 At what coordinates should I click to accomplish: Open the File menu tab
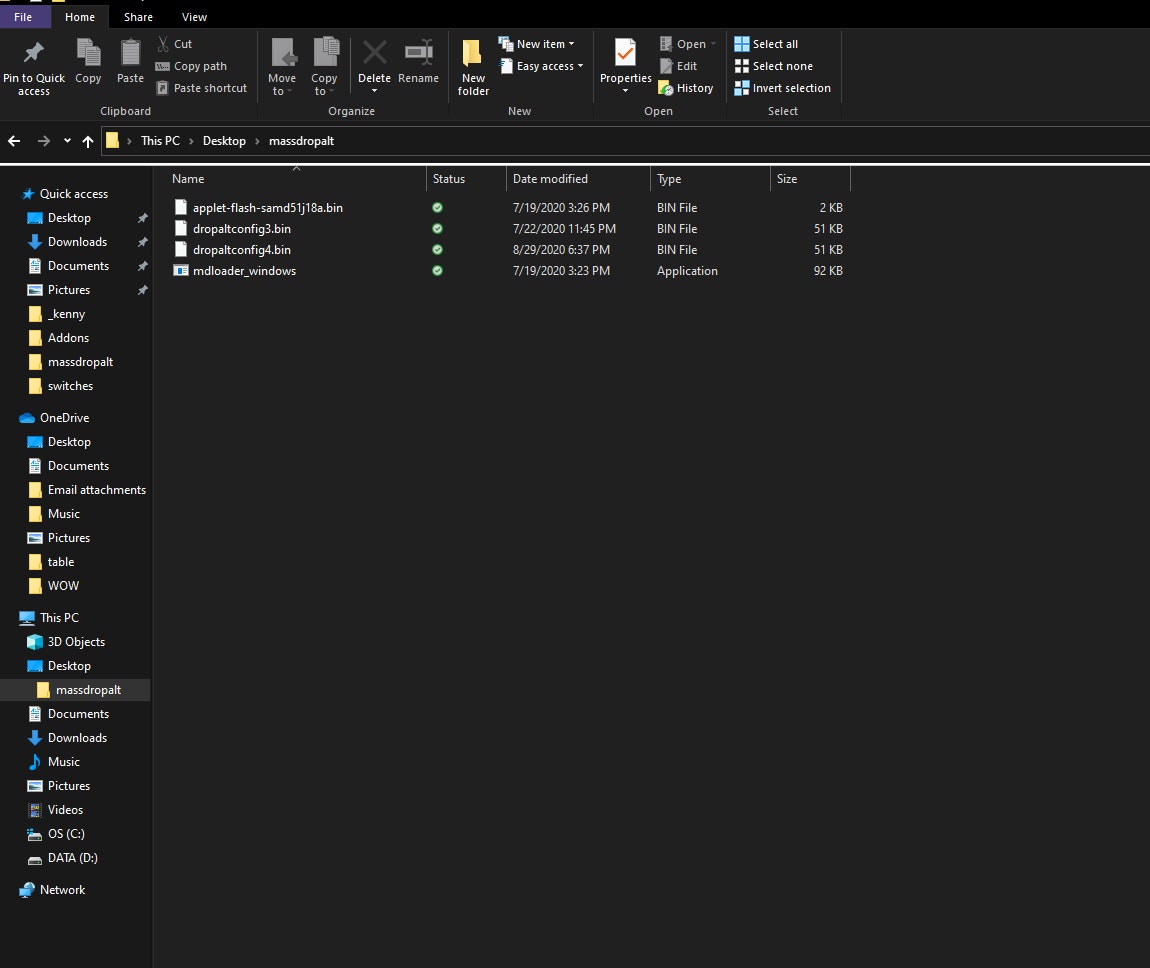23,17
